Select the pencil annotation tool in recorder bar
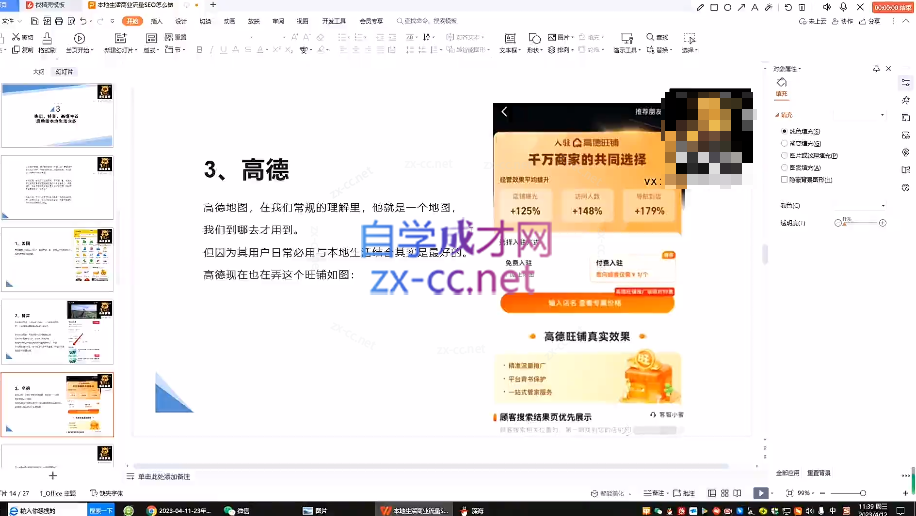The width and height of the screenshot is (916, 516). tap(700, 7)
